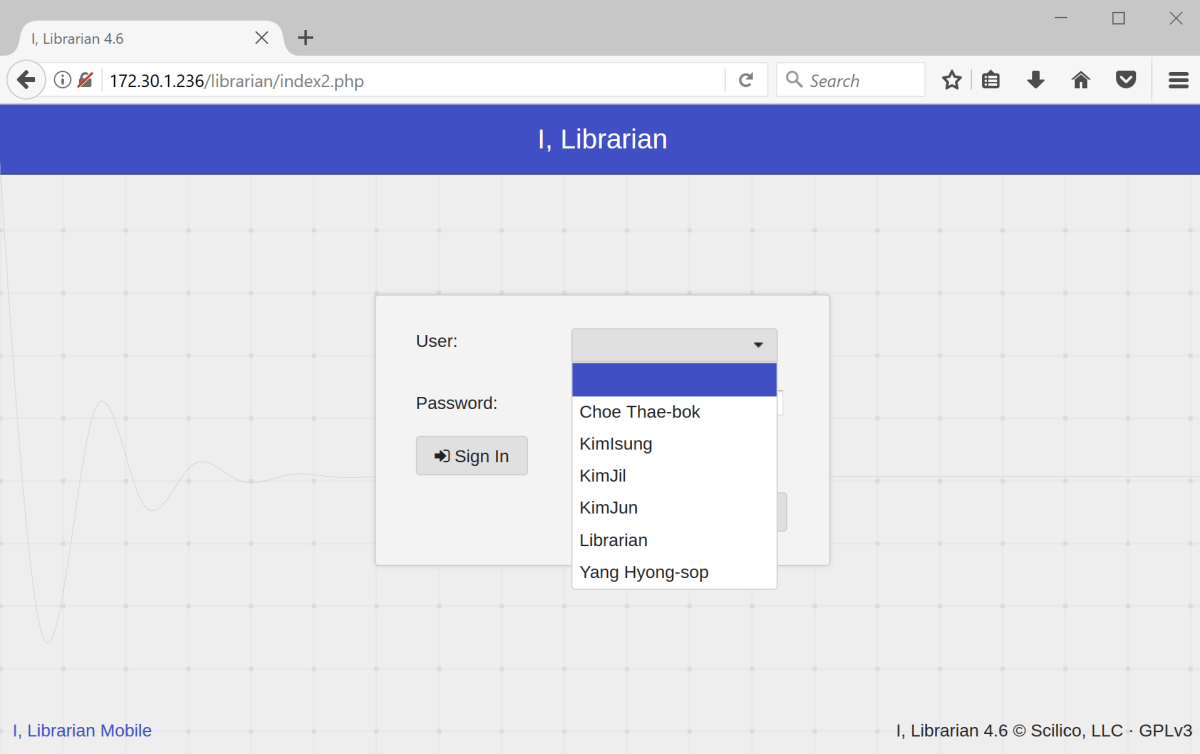
Task: Open the bookmarks list icon
Action: pyautogui.click(x=991, y=80)
